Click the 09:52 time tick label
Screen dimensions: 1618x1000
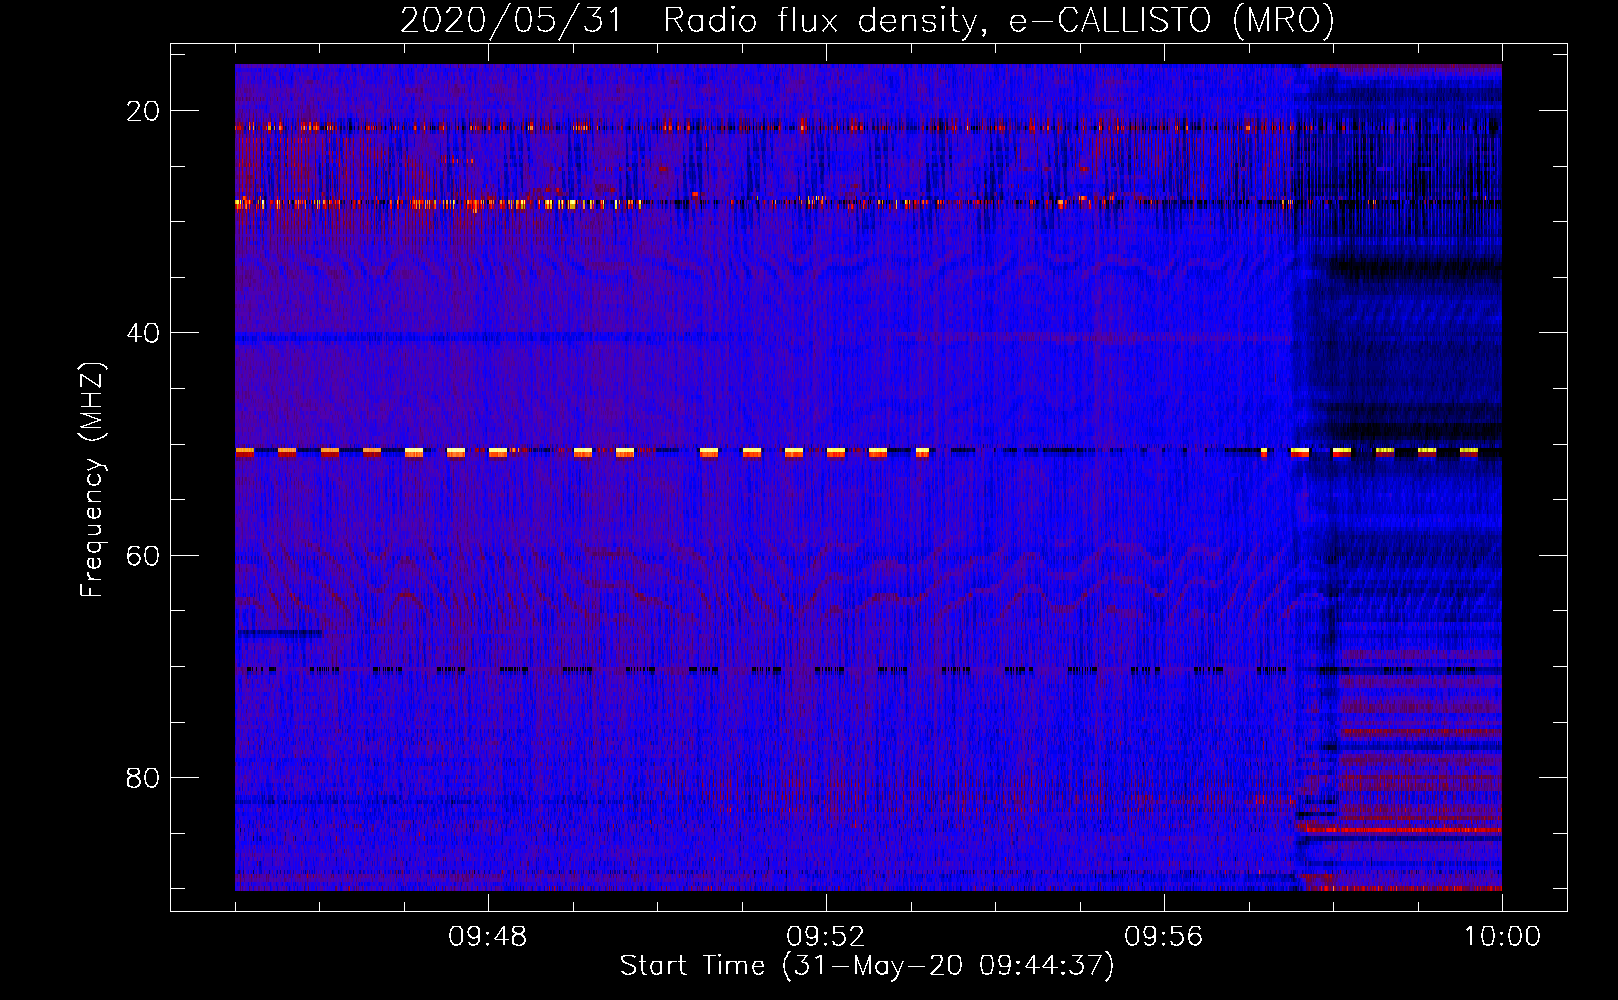(x=825, y=937)
